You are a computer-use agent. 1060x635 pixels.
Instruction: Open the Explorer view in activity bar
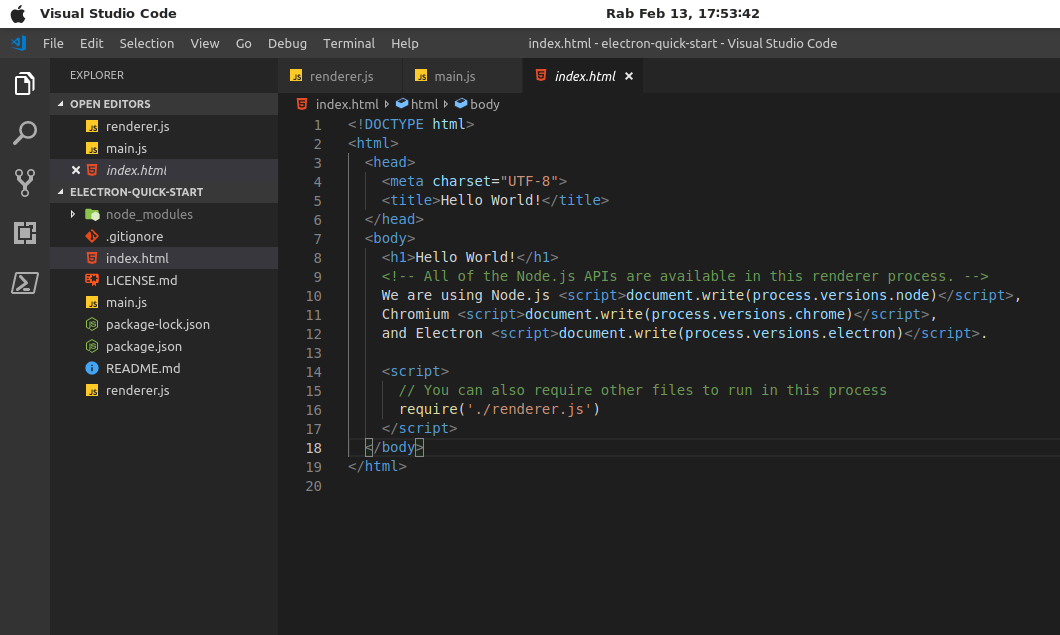24,84
